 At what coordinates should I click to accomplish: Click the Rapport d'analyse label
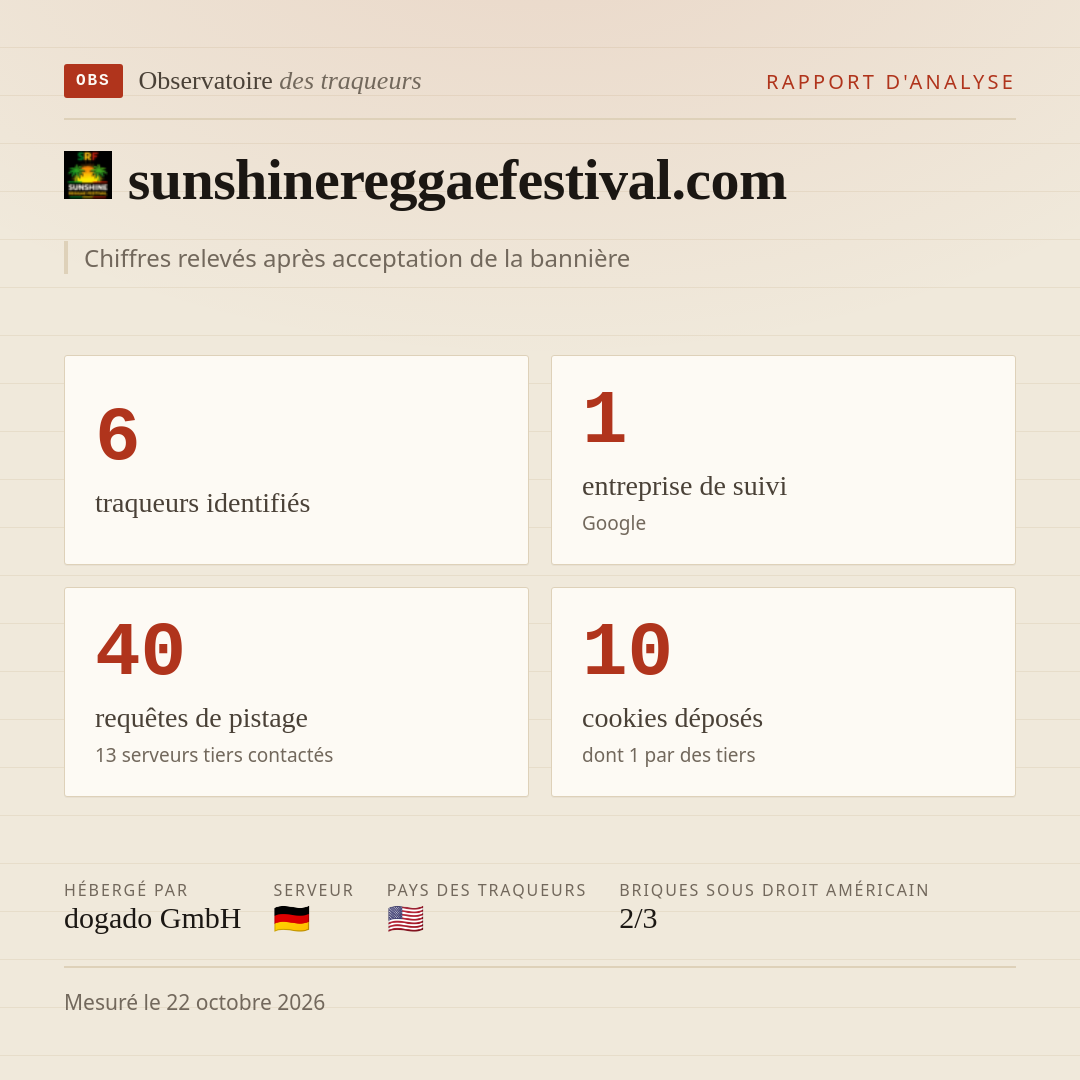click(891, 82)
